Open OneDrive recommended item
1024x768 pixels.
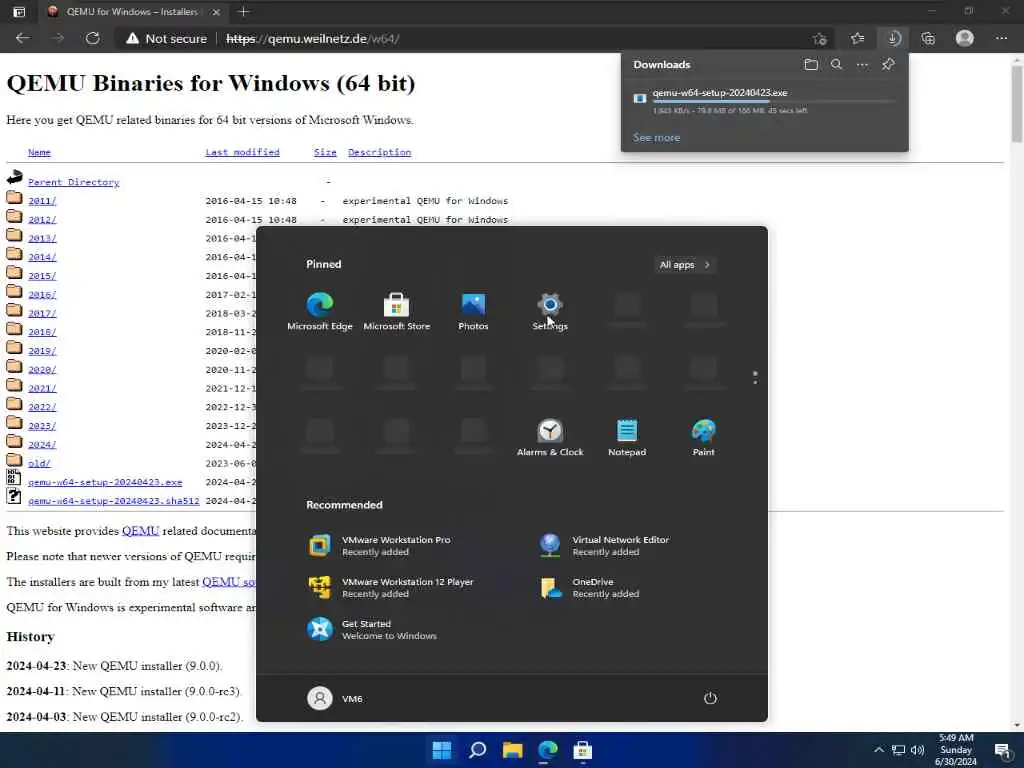coord(590,587)
